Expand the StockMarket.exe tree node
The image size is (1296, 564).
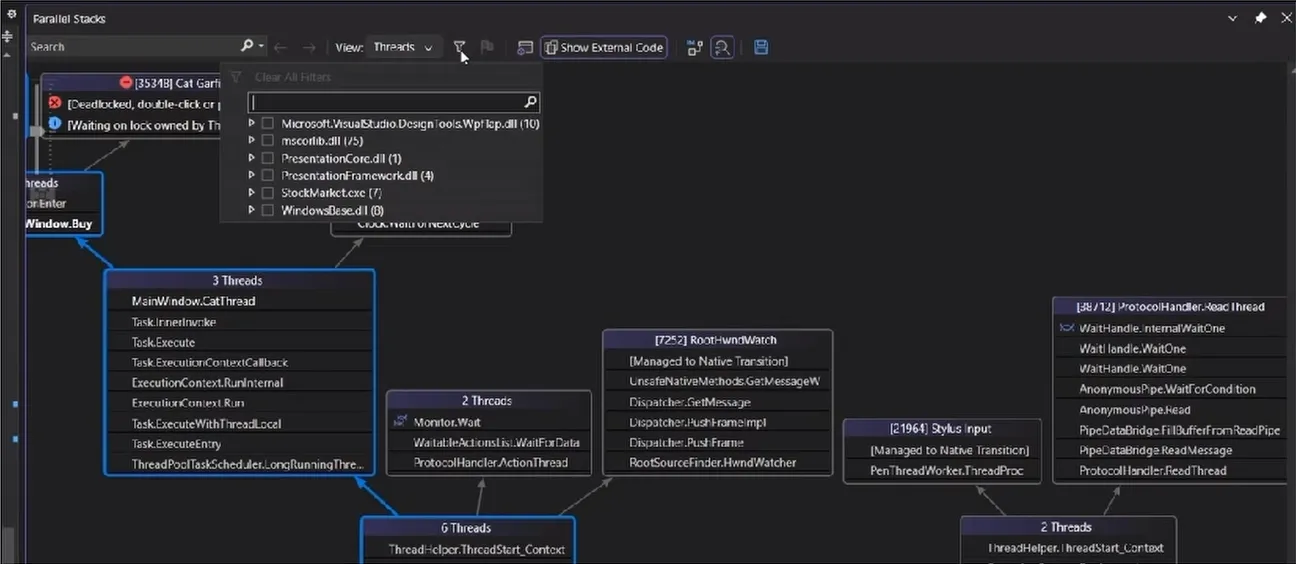[252, 192]
